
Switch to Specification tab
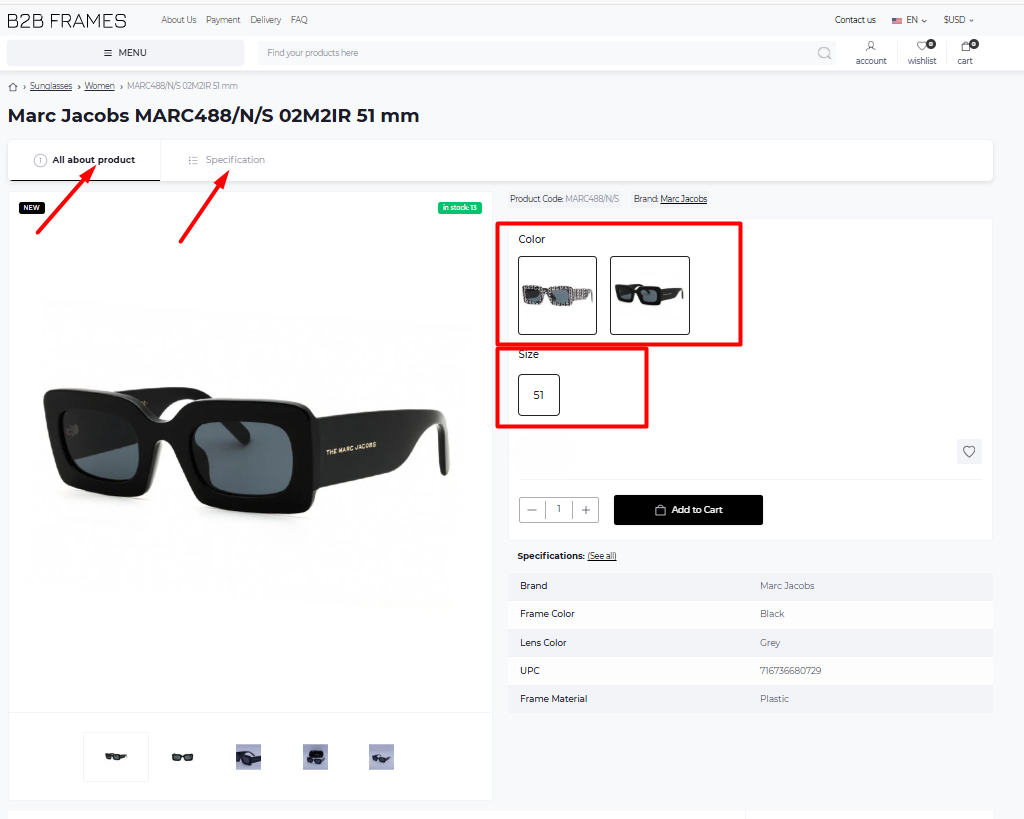point(226,160)
